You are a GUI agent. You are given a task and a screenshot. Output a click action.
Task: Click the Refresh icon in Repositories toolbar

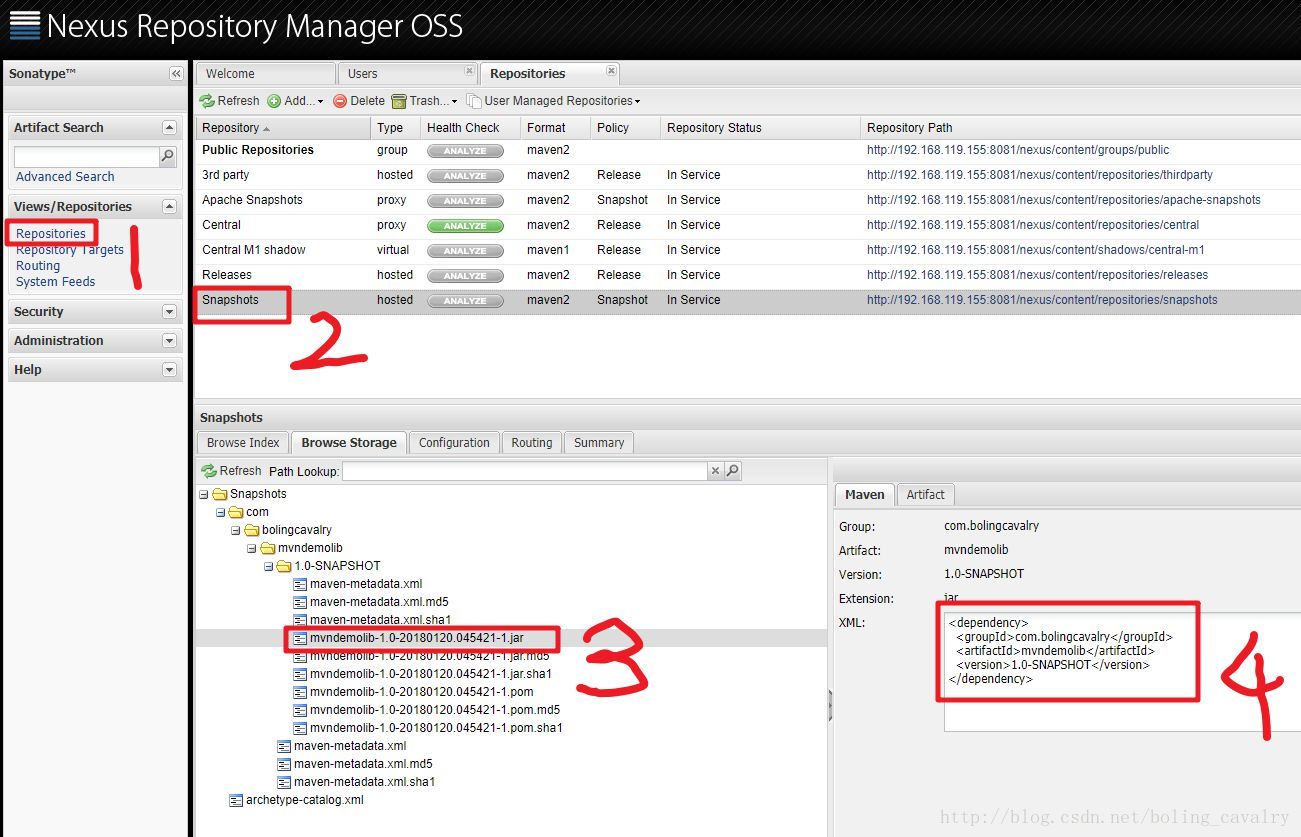click(207, 101)
